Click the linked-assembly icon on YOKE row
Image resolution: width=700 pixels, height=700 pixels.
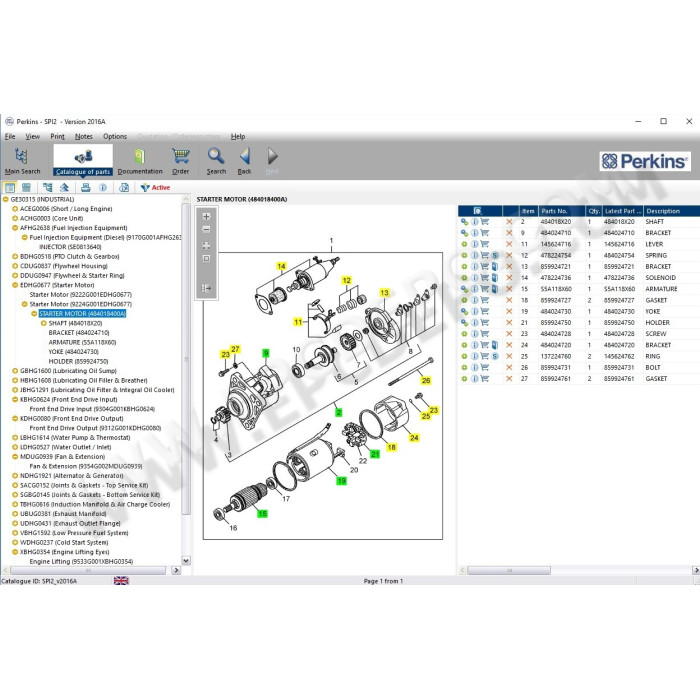[464, 312]
